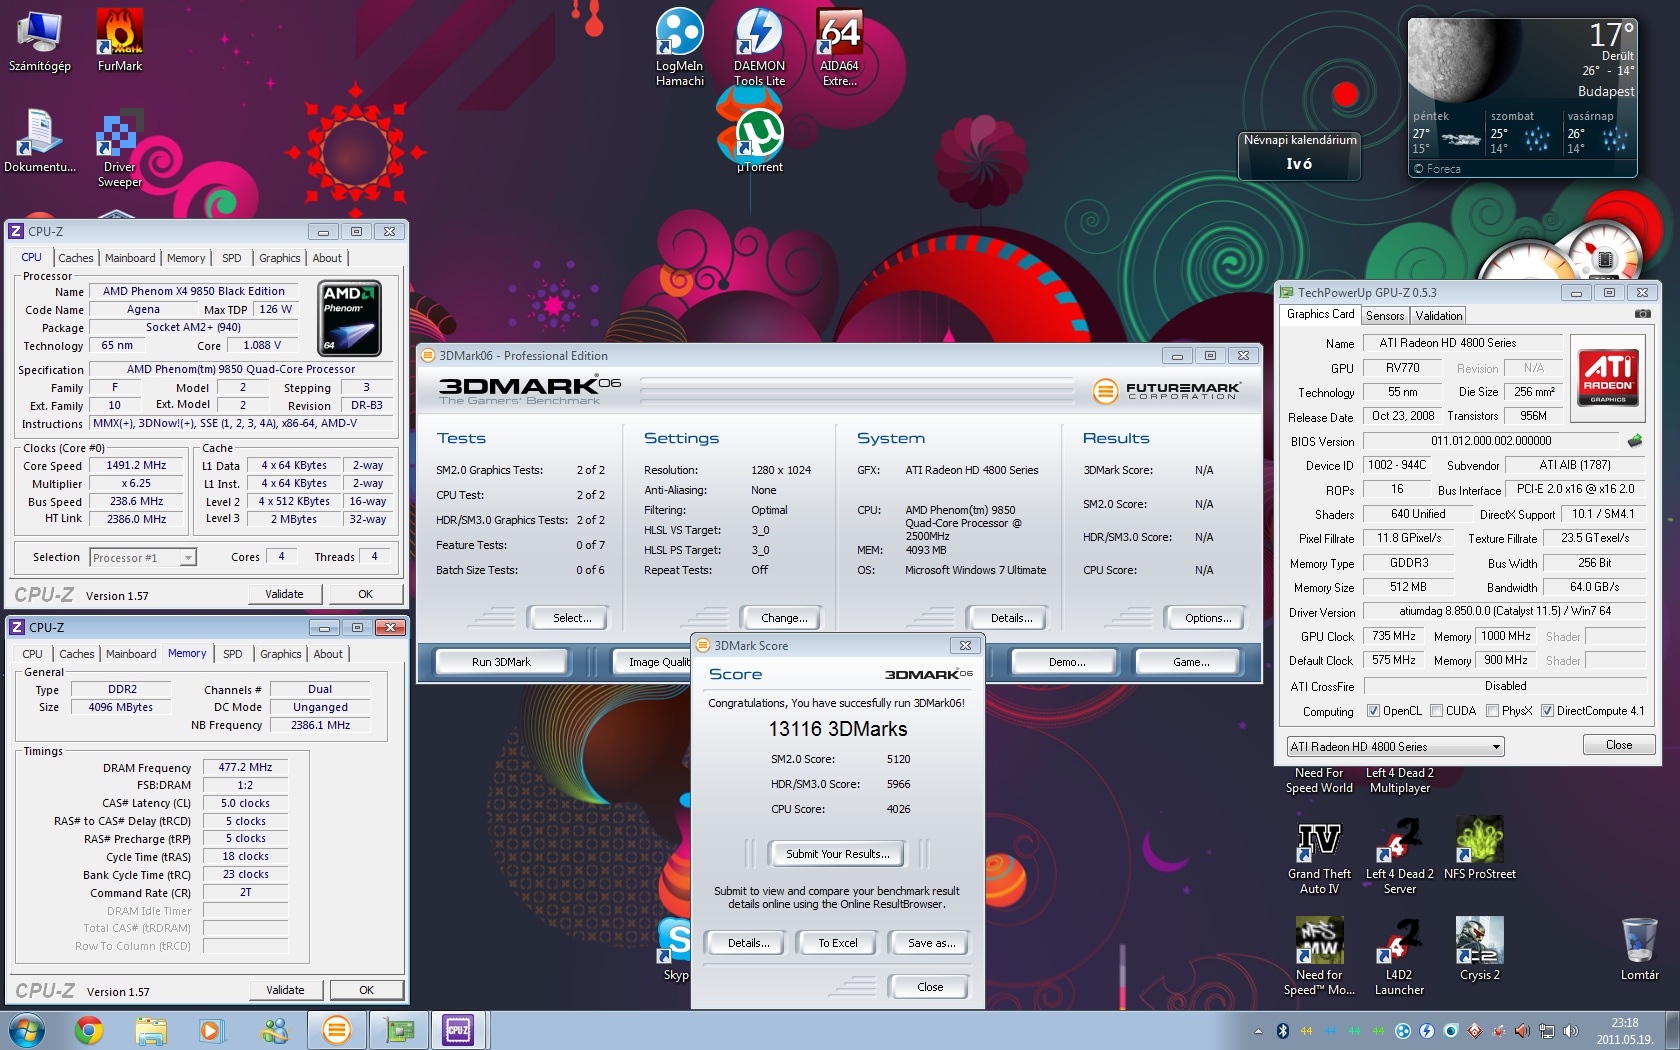Switch to 3DMark06 taskbar button
Screen dimensions: 1680x1050
(337, 1030)
